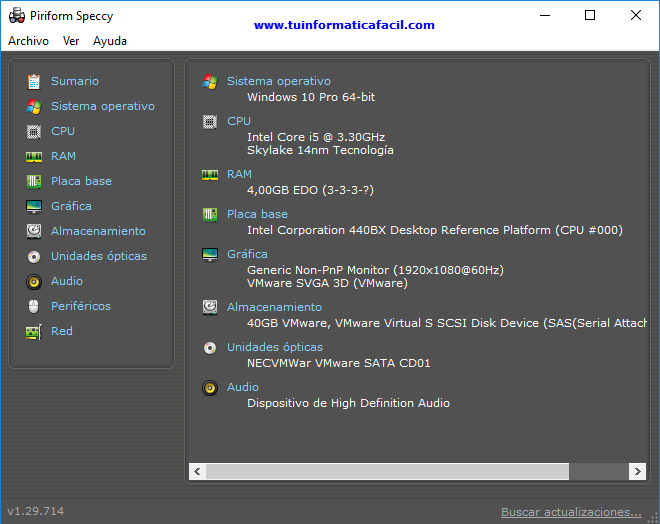Click the Audio heading link in summary
The height and width of the screenshot is (524, 660).
click(242, 387)
